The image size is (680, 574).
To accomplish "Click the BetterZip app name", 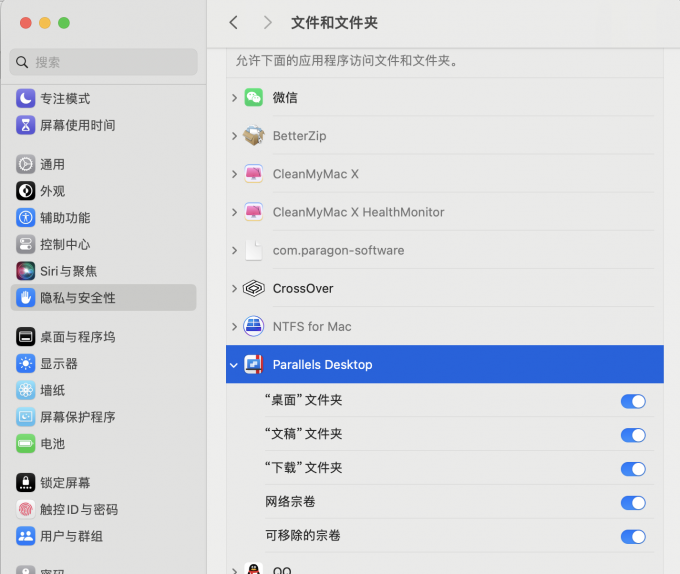I will (x=299, y=136).
